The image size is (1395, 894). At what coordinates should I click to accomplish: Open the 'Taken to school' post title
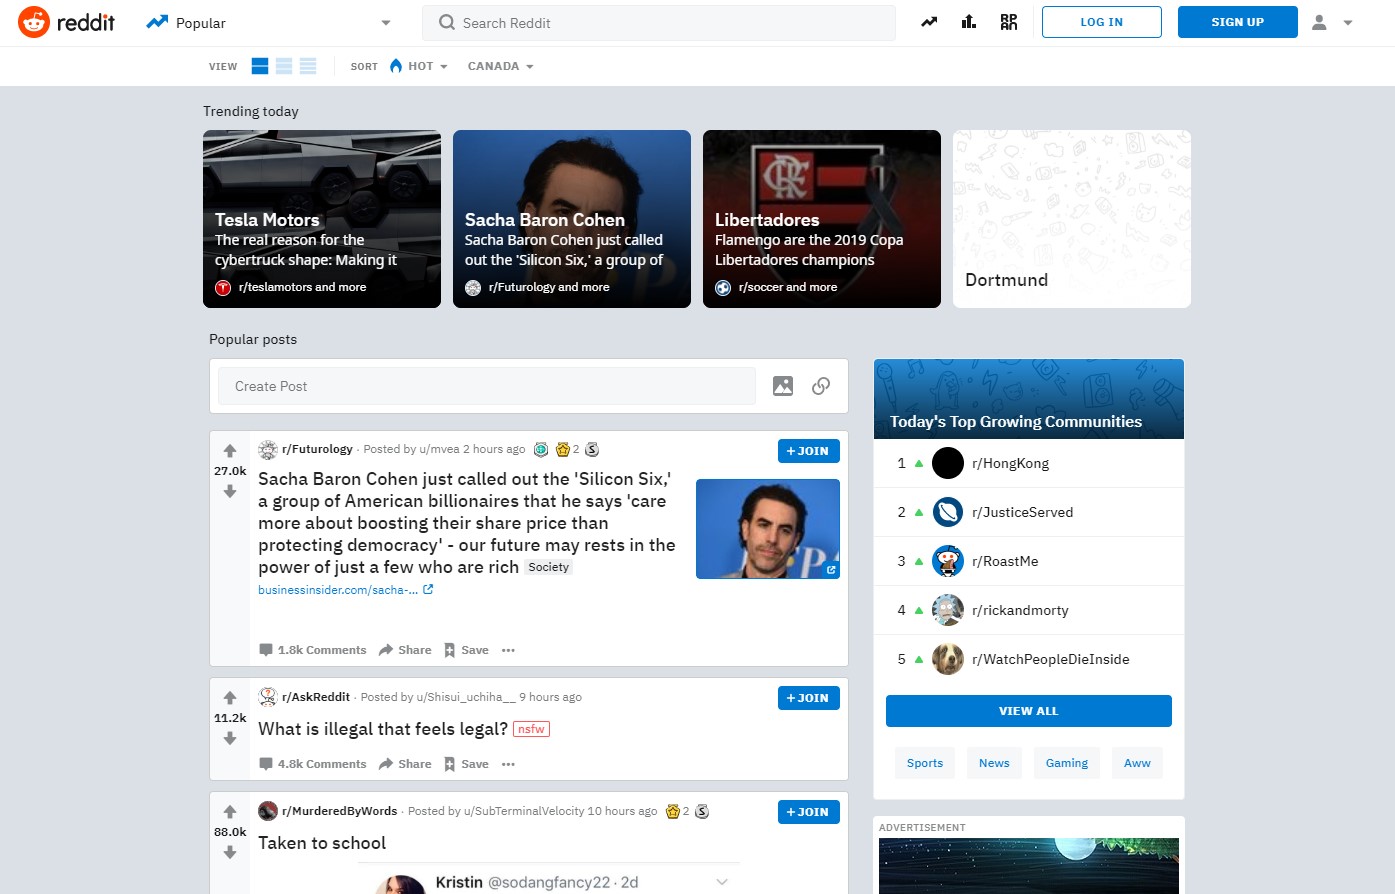click(x=322, y=843)
